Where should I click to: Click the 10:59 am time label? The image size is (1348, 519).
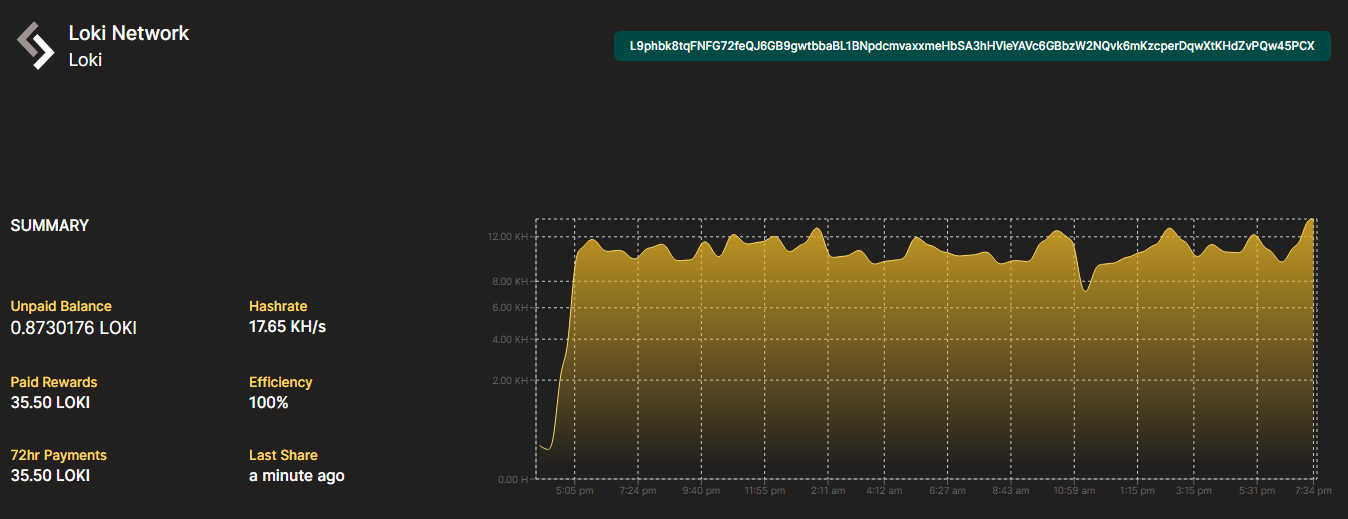pos(1075,491)
